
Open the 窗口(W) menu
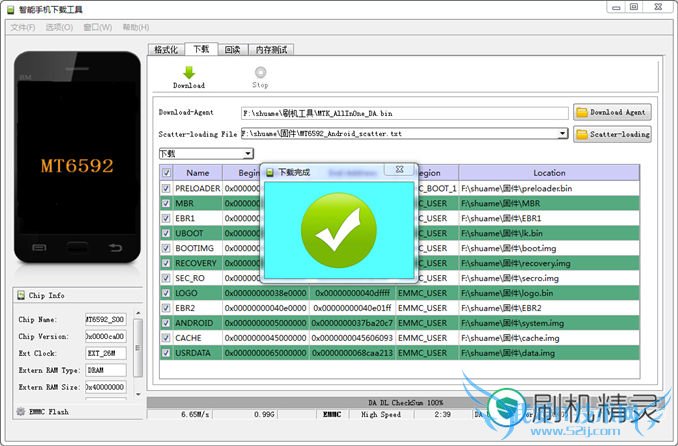(x=98, y=27)
